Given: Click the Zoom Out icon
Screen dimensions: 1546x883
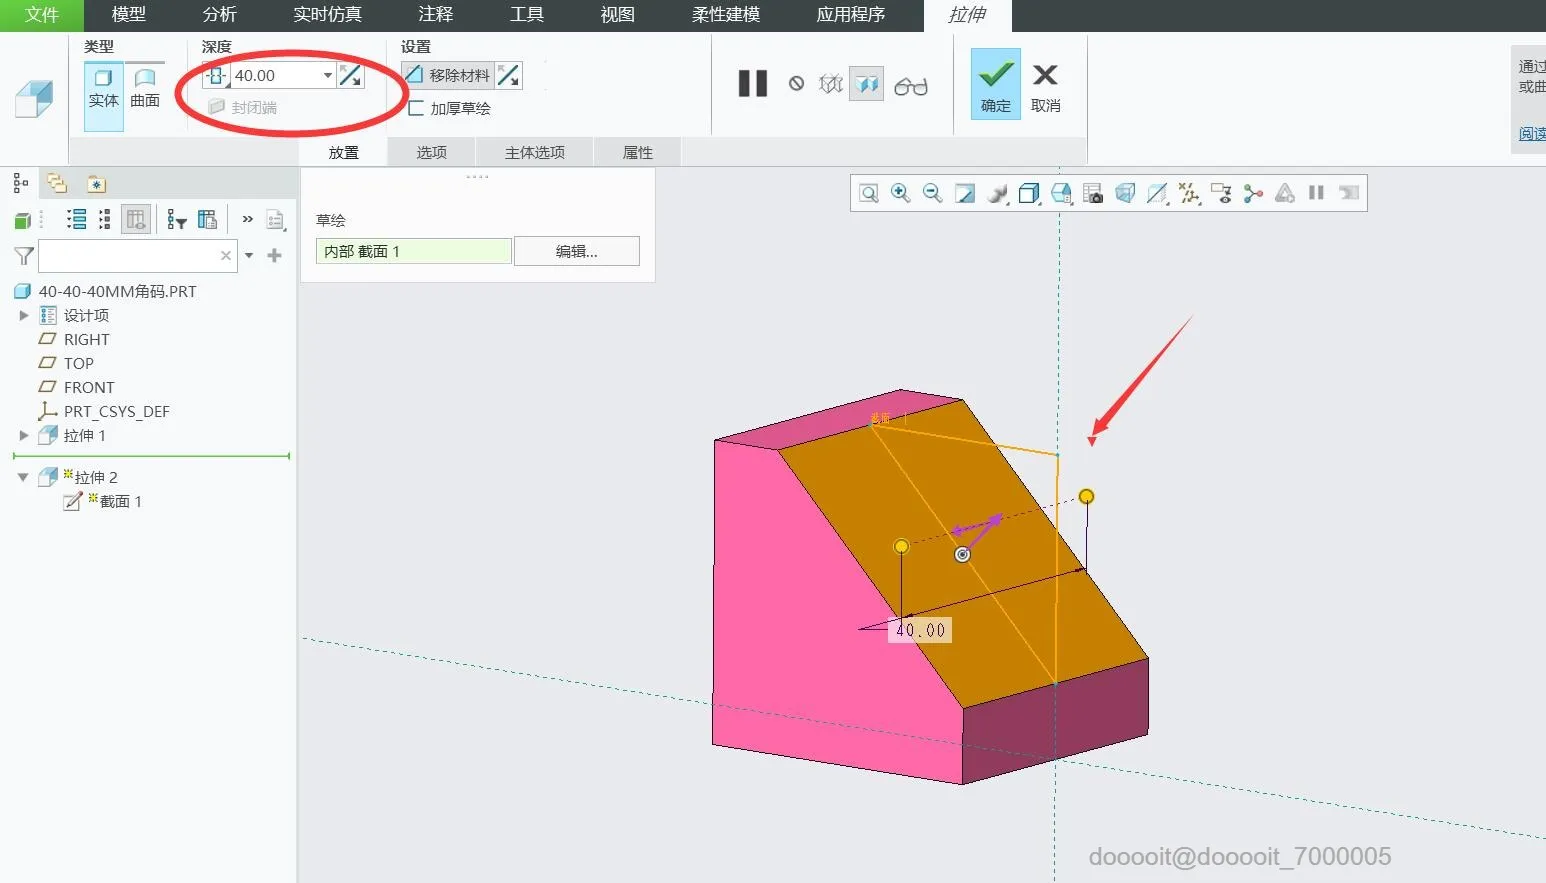Looking at the screenshot, I should [933, 193].
